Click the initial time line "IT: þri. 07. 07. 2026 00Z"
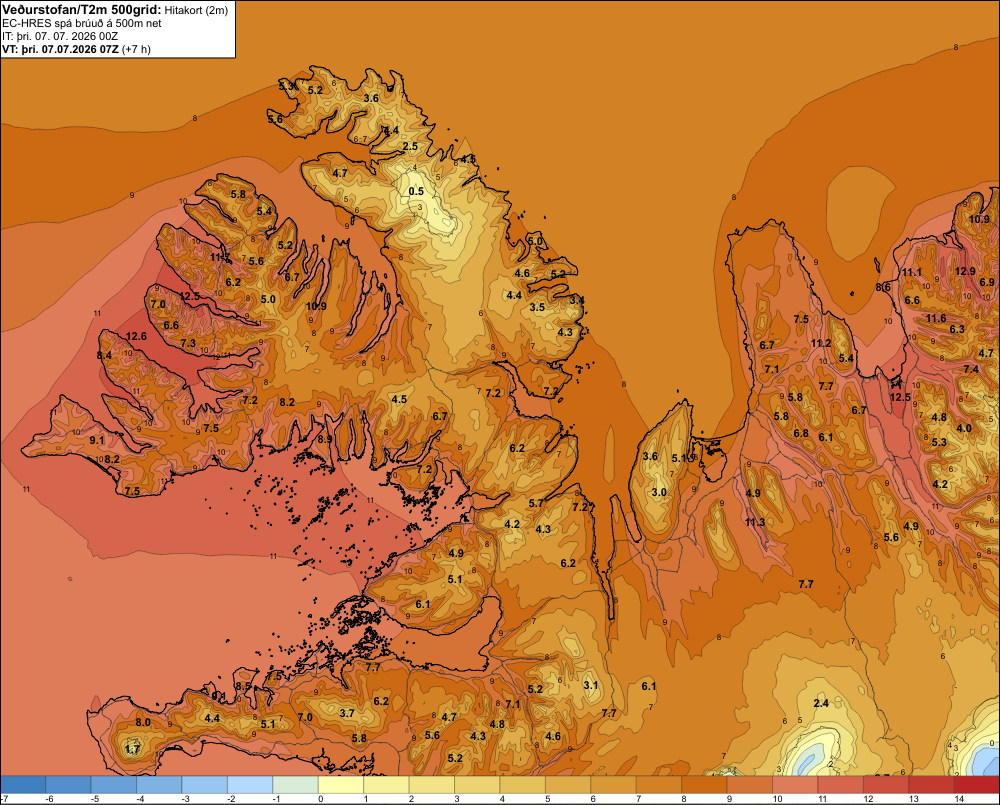This screenshot has width=1000, height=805. coord(60,36)
